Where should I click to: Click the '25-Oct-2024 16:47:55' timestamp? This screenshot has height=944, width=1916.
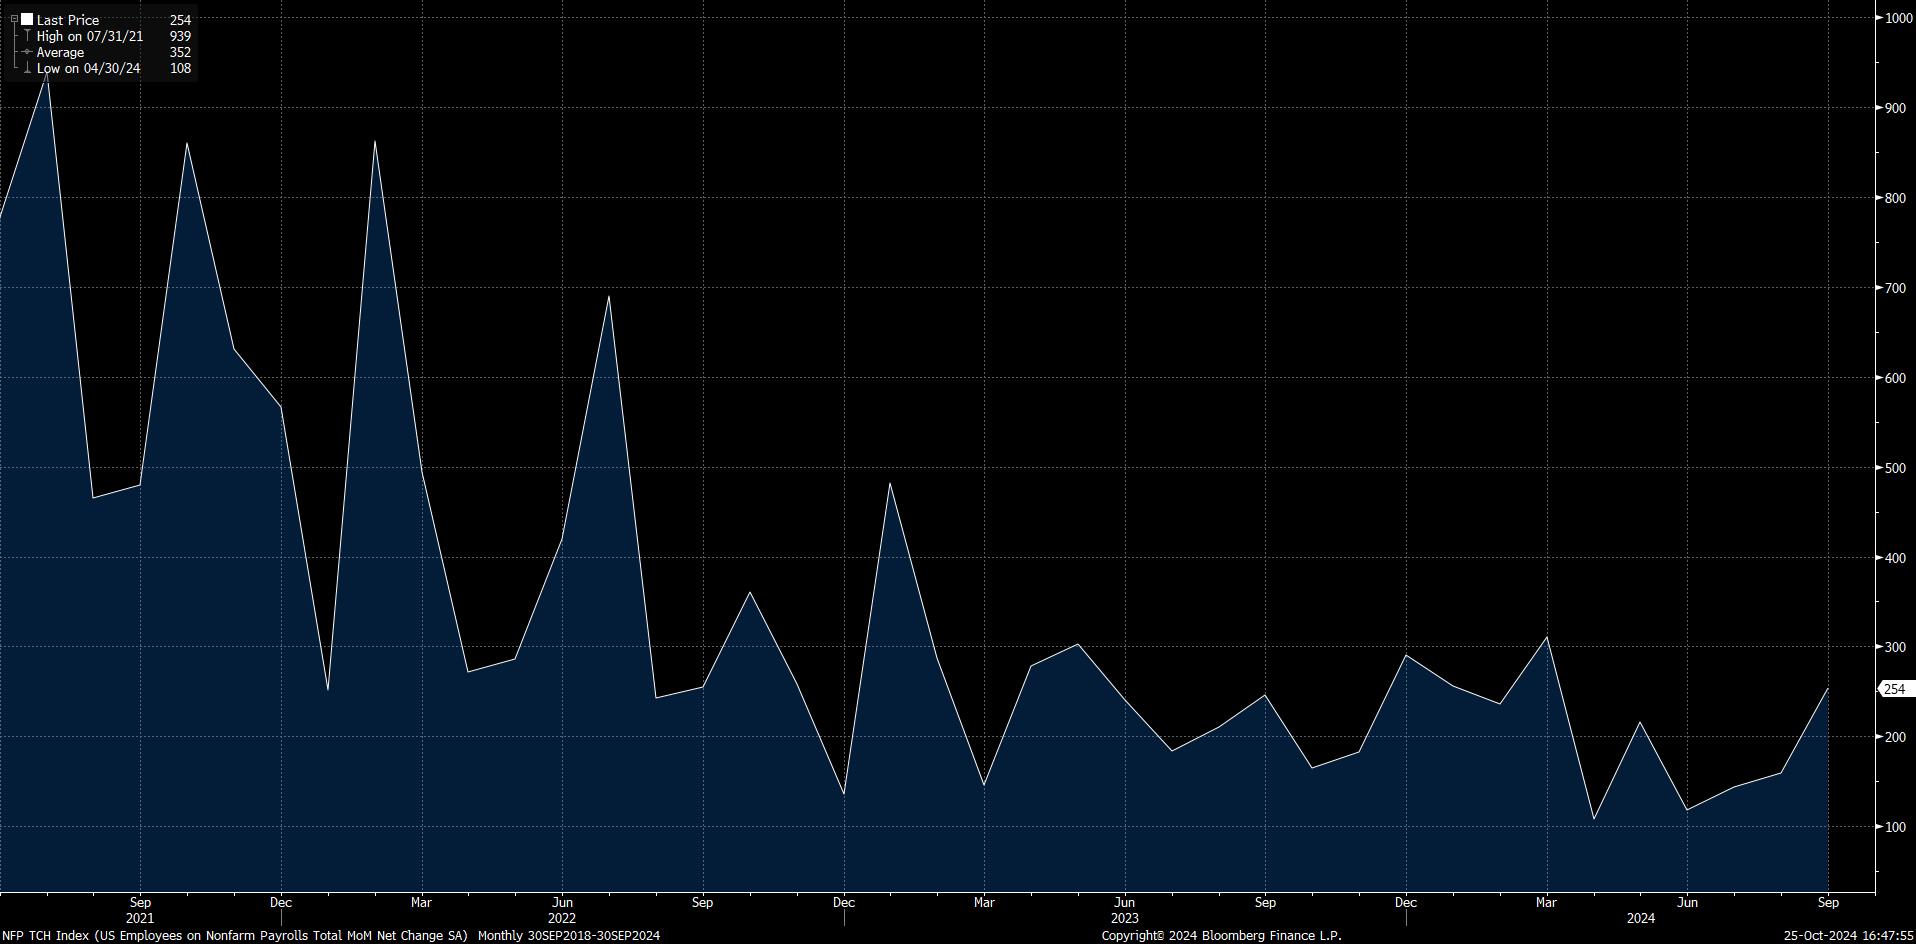coord(1849,936)
